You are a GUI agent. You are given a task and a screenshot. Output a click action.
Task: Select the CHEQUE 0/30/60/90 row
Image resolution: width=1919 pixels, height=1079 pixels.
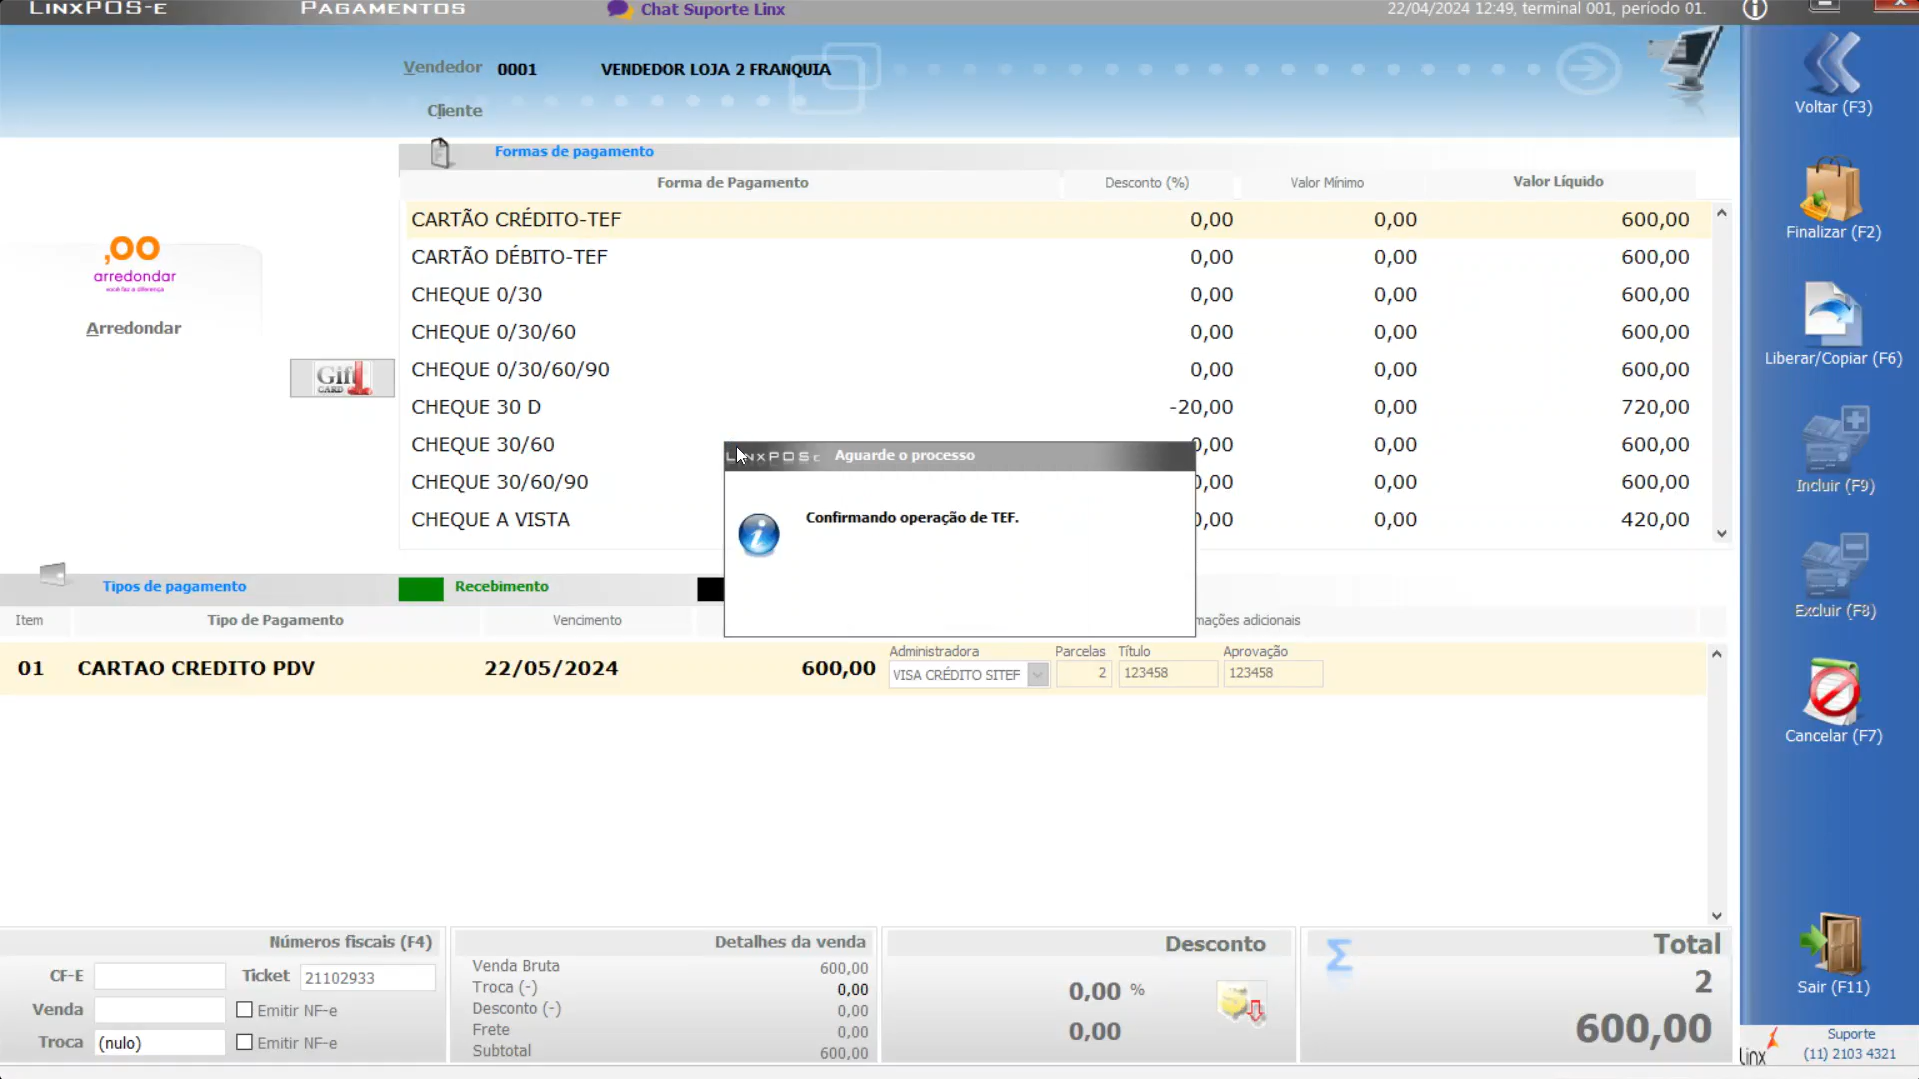click(1055, 370)
